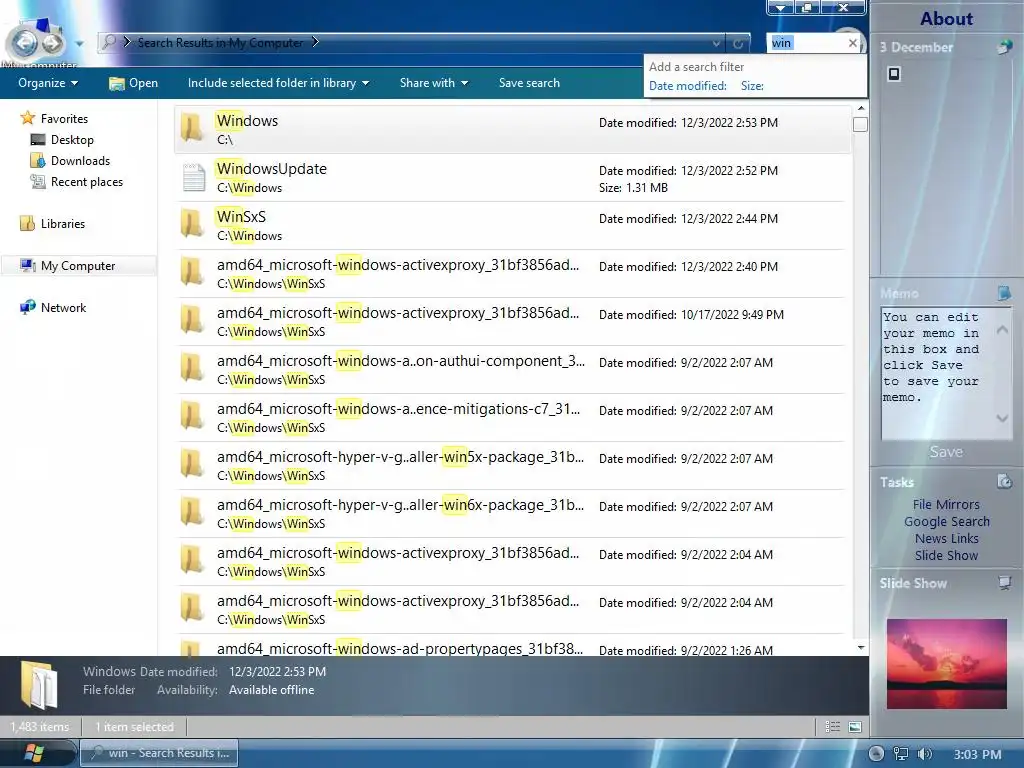Open the File Mirrors task link
Screen dimensions: 1024x768
[946, 504]
